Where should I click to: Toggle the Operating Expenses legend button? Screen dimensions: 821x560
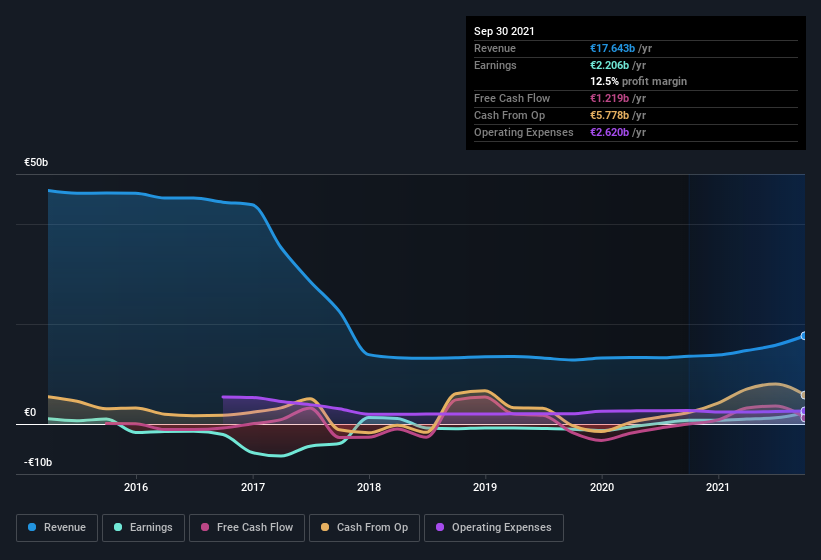494,528
